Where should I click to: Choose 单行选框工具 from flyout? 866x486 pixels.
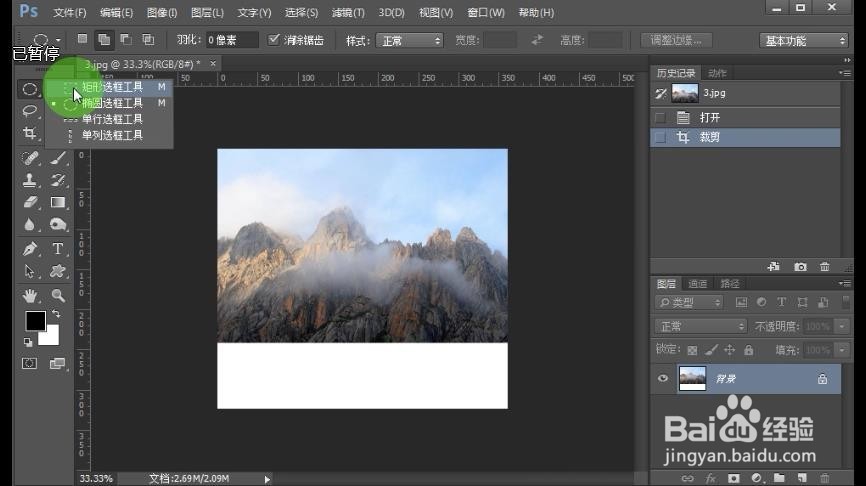(109, 119)
